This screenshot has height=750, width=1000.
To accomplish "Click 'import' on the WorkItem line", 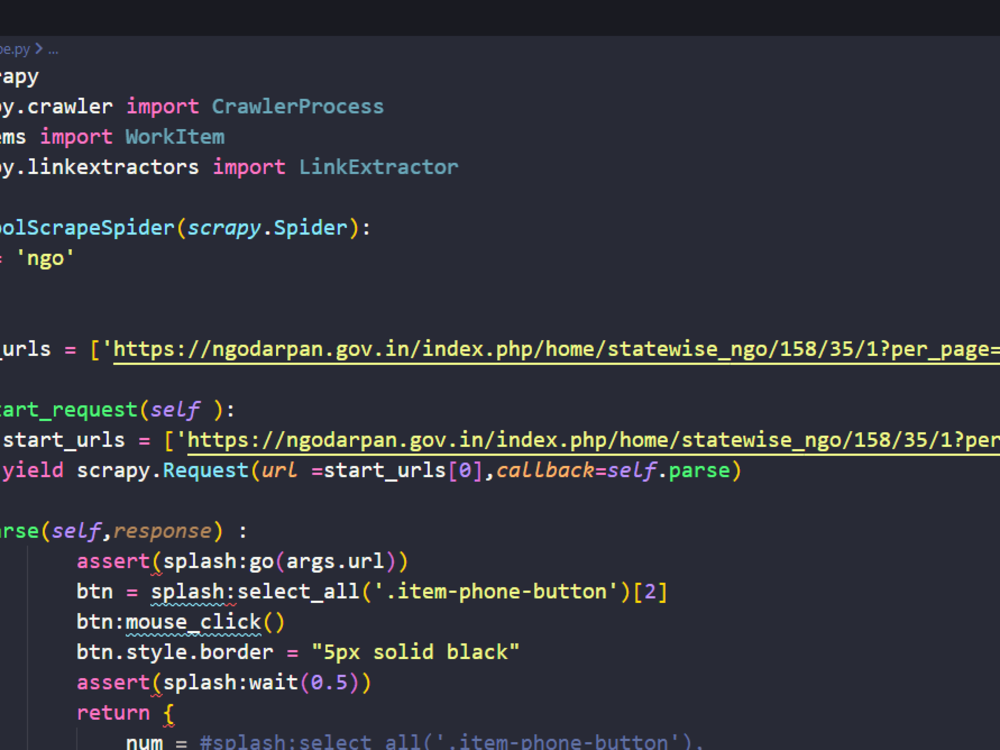I will pyautogui.click(x=77, y=136).
